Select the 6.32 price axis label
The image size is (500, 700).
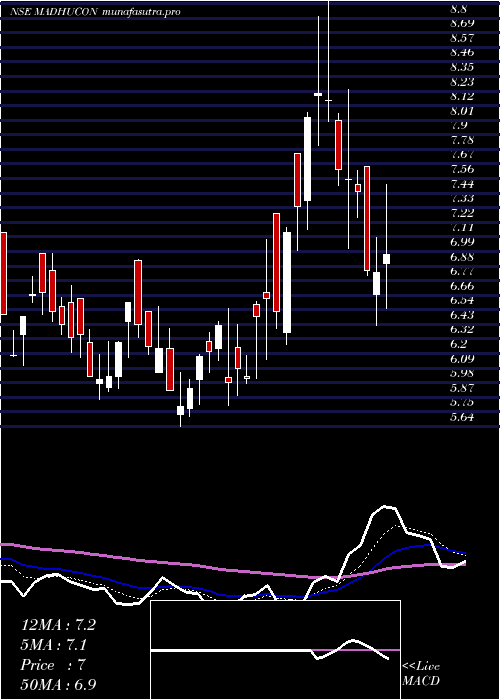pos(462,329)
